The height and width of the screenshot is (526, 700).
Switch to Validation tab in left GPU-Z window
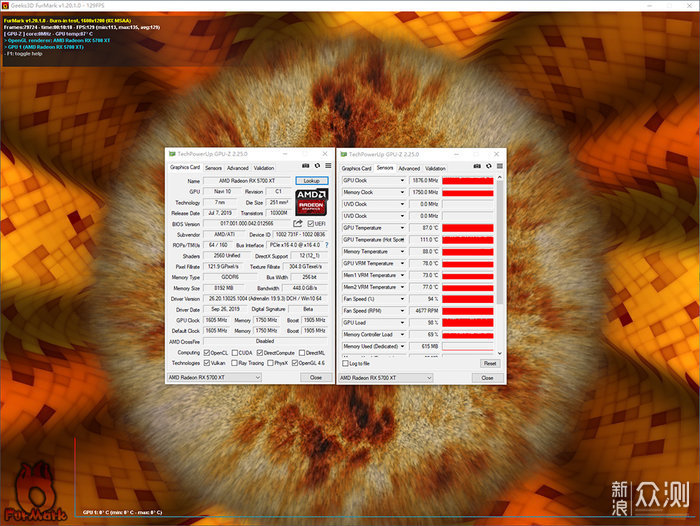(264, 168)
